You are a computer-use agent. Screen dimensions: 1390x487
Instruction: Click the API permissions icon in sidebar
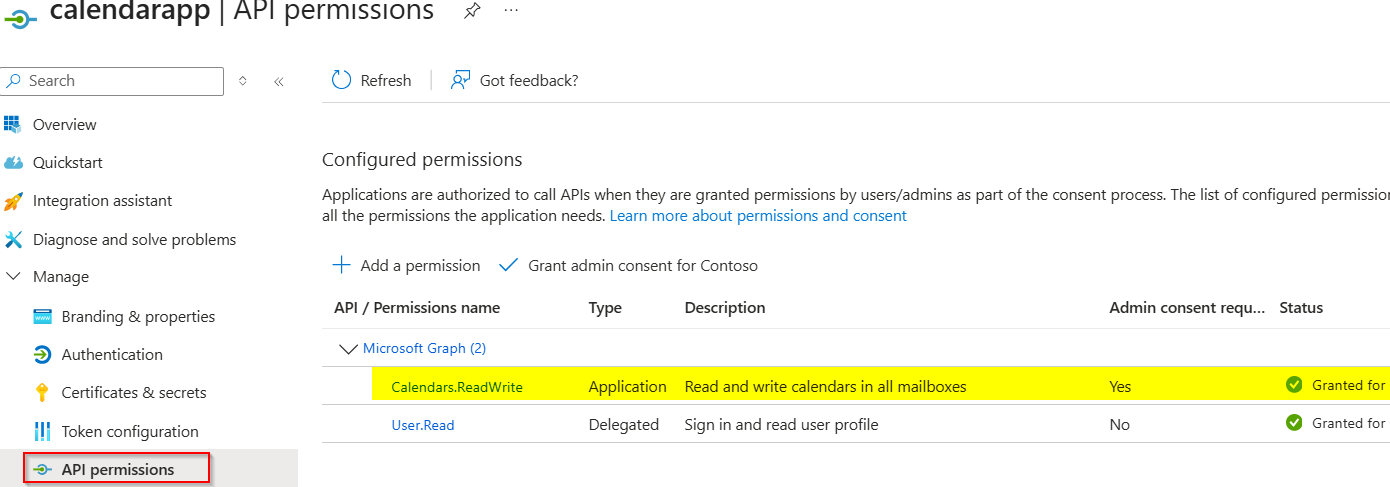pos(42,469)
